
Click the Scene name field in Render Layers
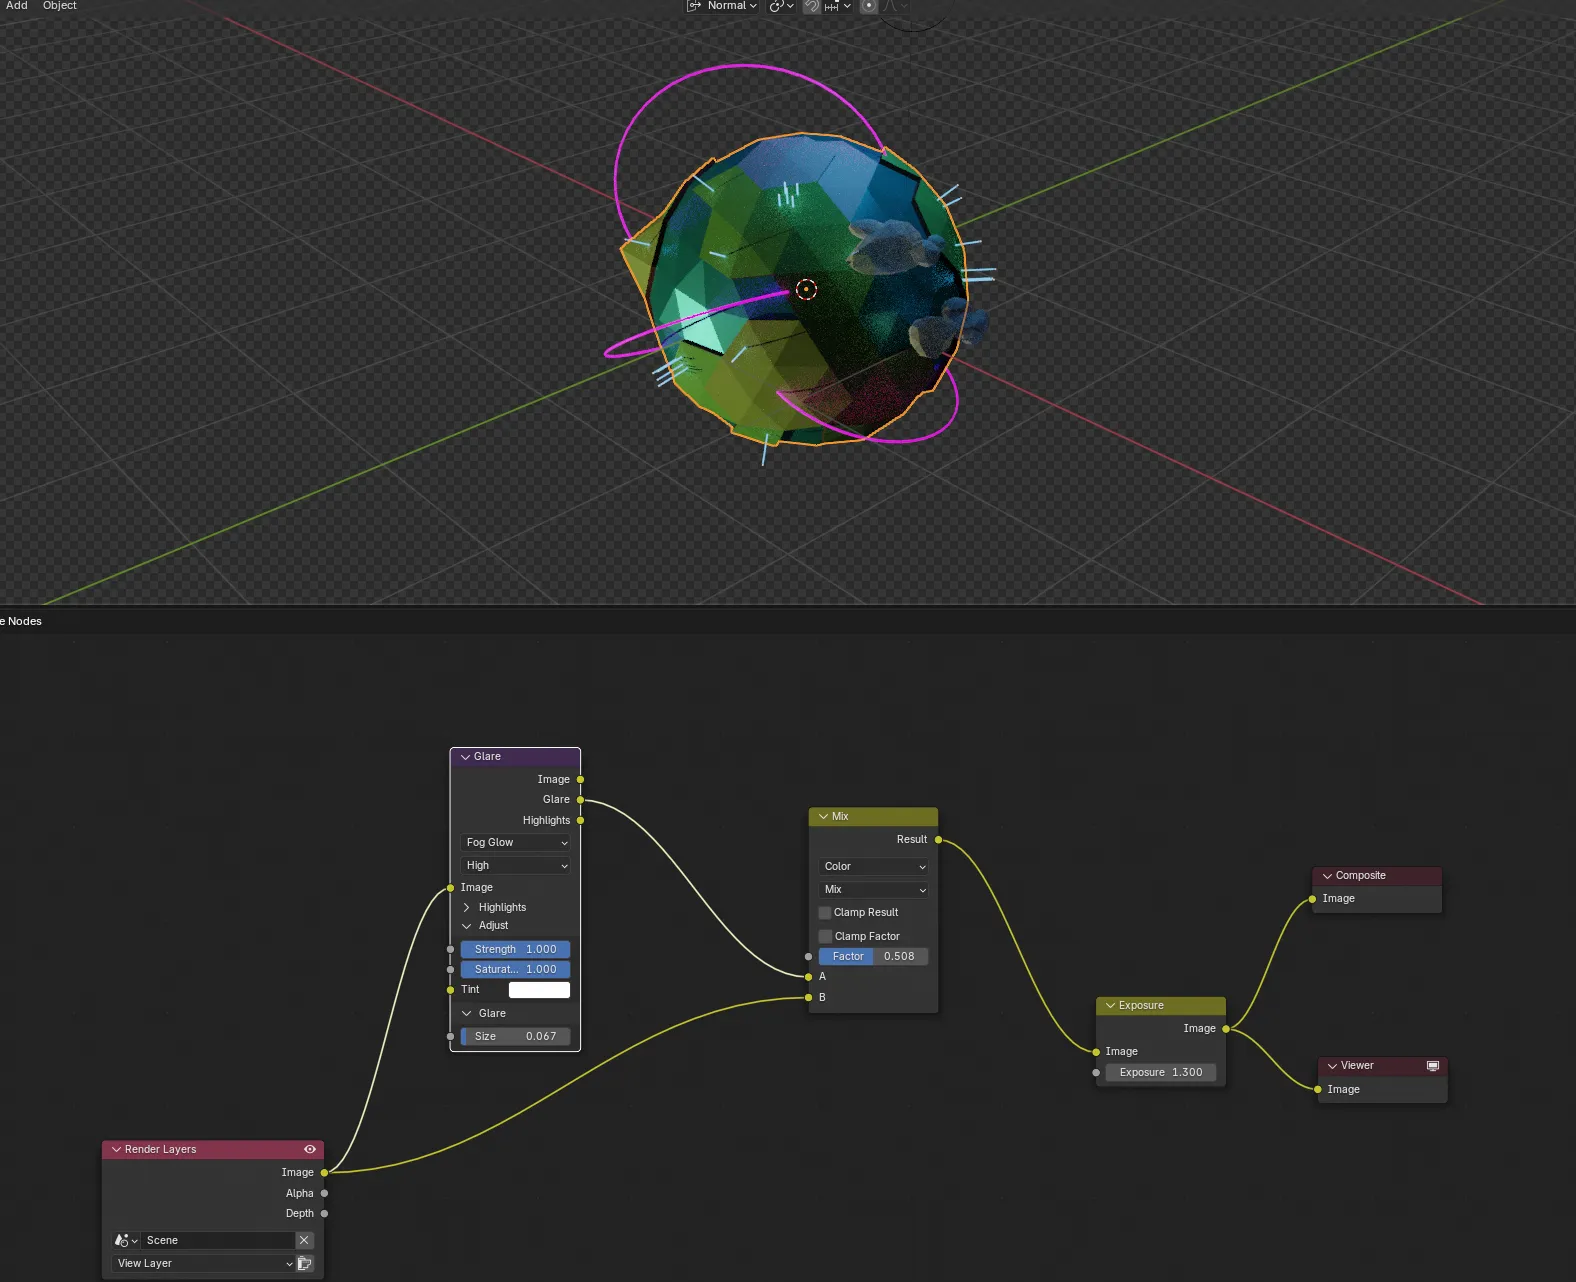[218, 1240]
